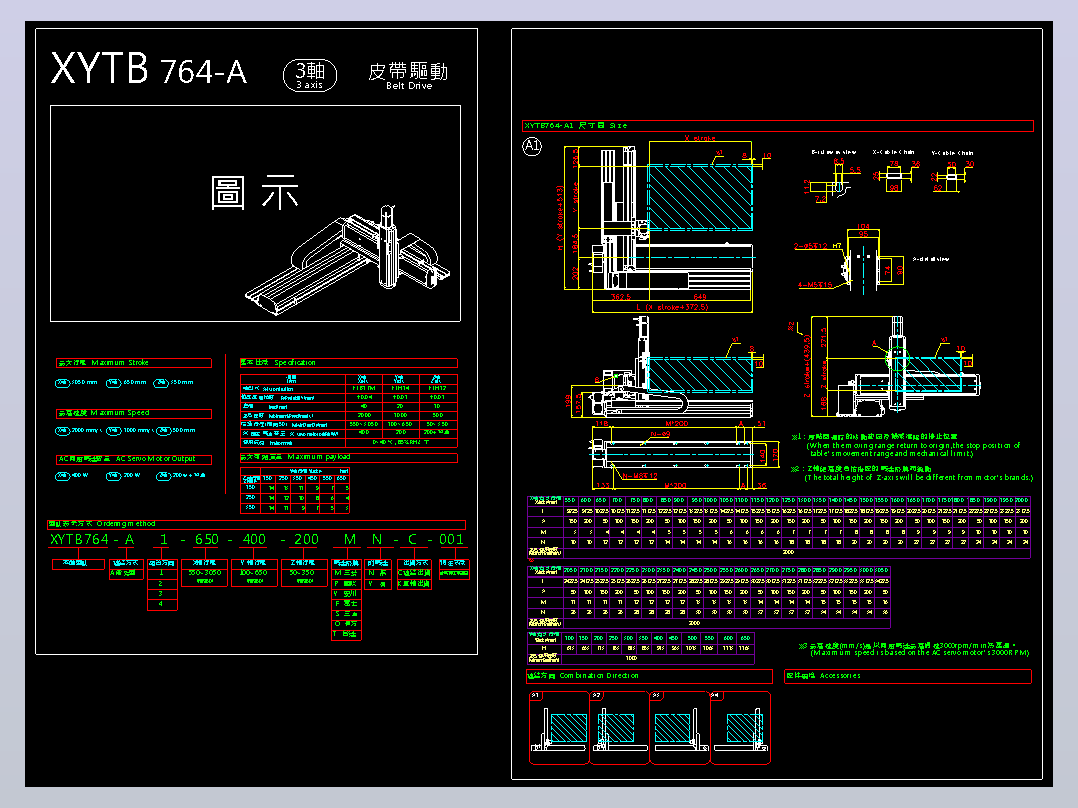Image resolution: width=1078 pixels, height=808 pixels.
Task: Select the third combination direction diagram
Action: click(x=680, y=728)
